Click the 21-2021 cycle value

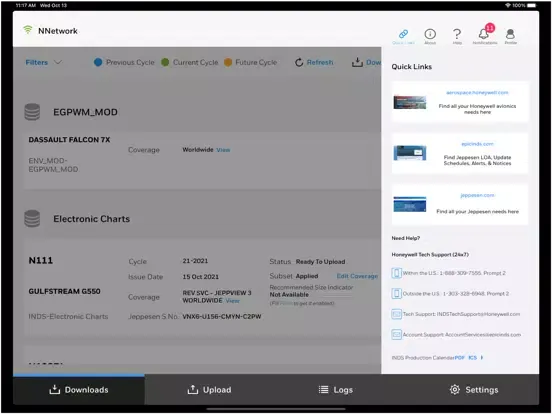point(195,261)
